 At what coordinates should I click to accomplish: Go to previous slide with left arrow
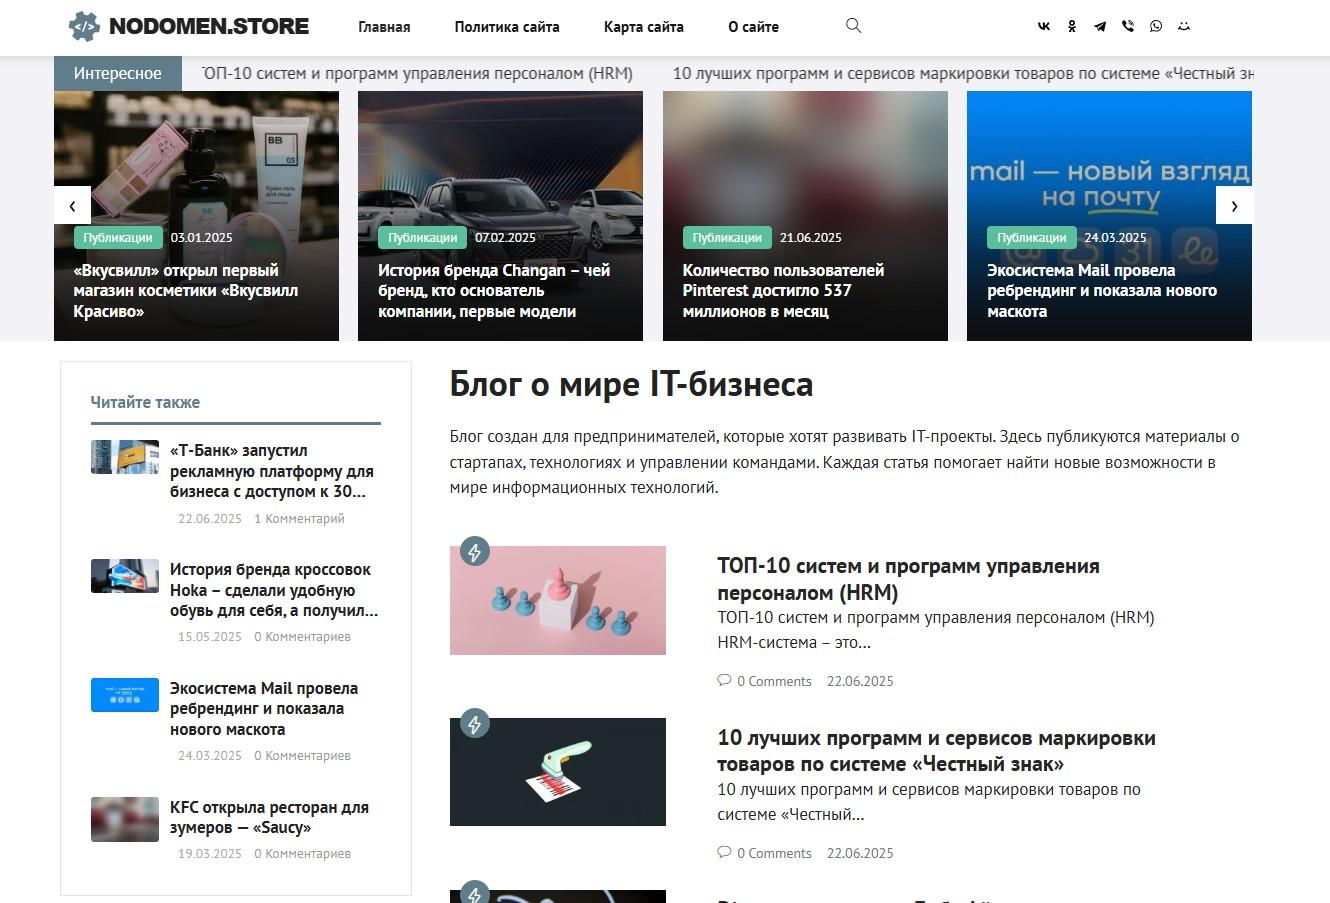coord(72,206)
